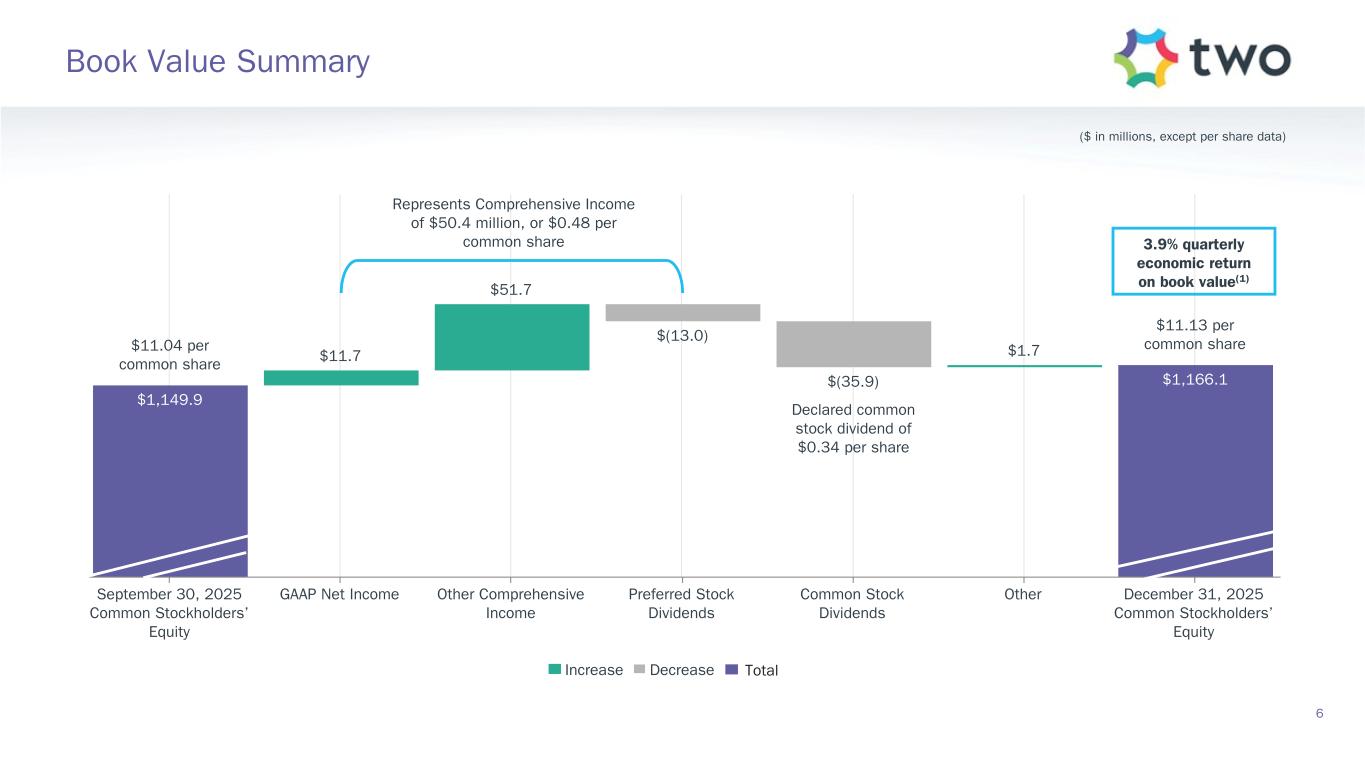Select the Book Value Summary title
Screen dimensions: 1365x768
pos(217,62)
